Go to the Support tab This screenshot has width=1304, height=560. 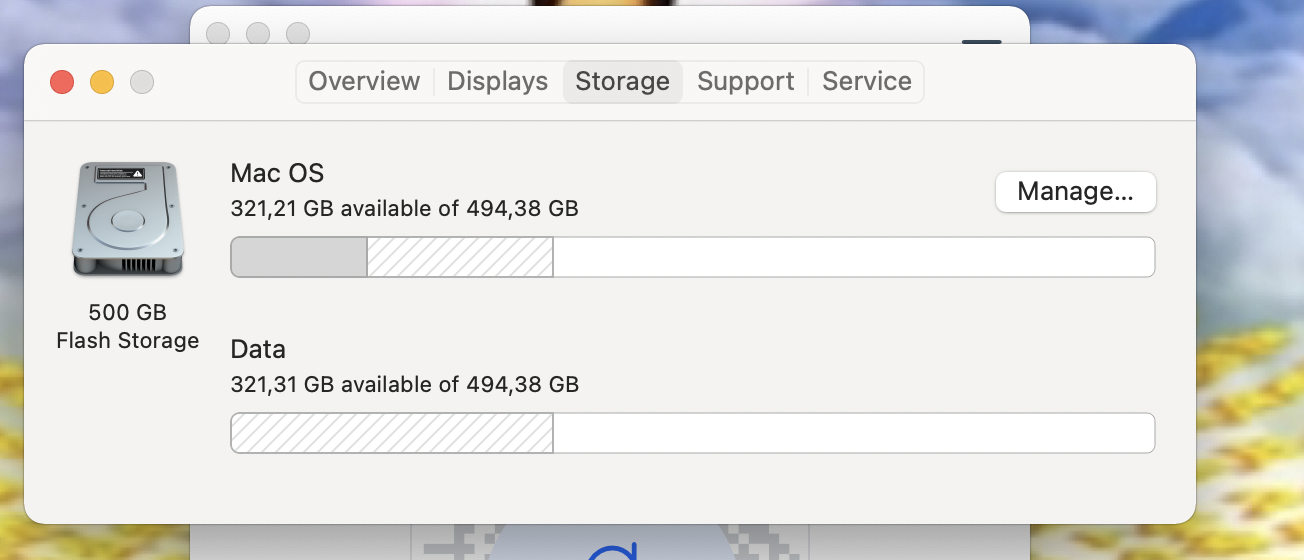point(745,82)
